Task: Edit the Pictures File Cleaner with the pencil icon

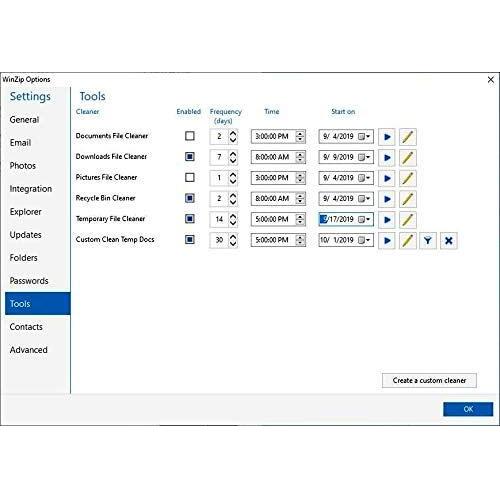Action: click(x=408, y=178)
